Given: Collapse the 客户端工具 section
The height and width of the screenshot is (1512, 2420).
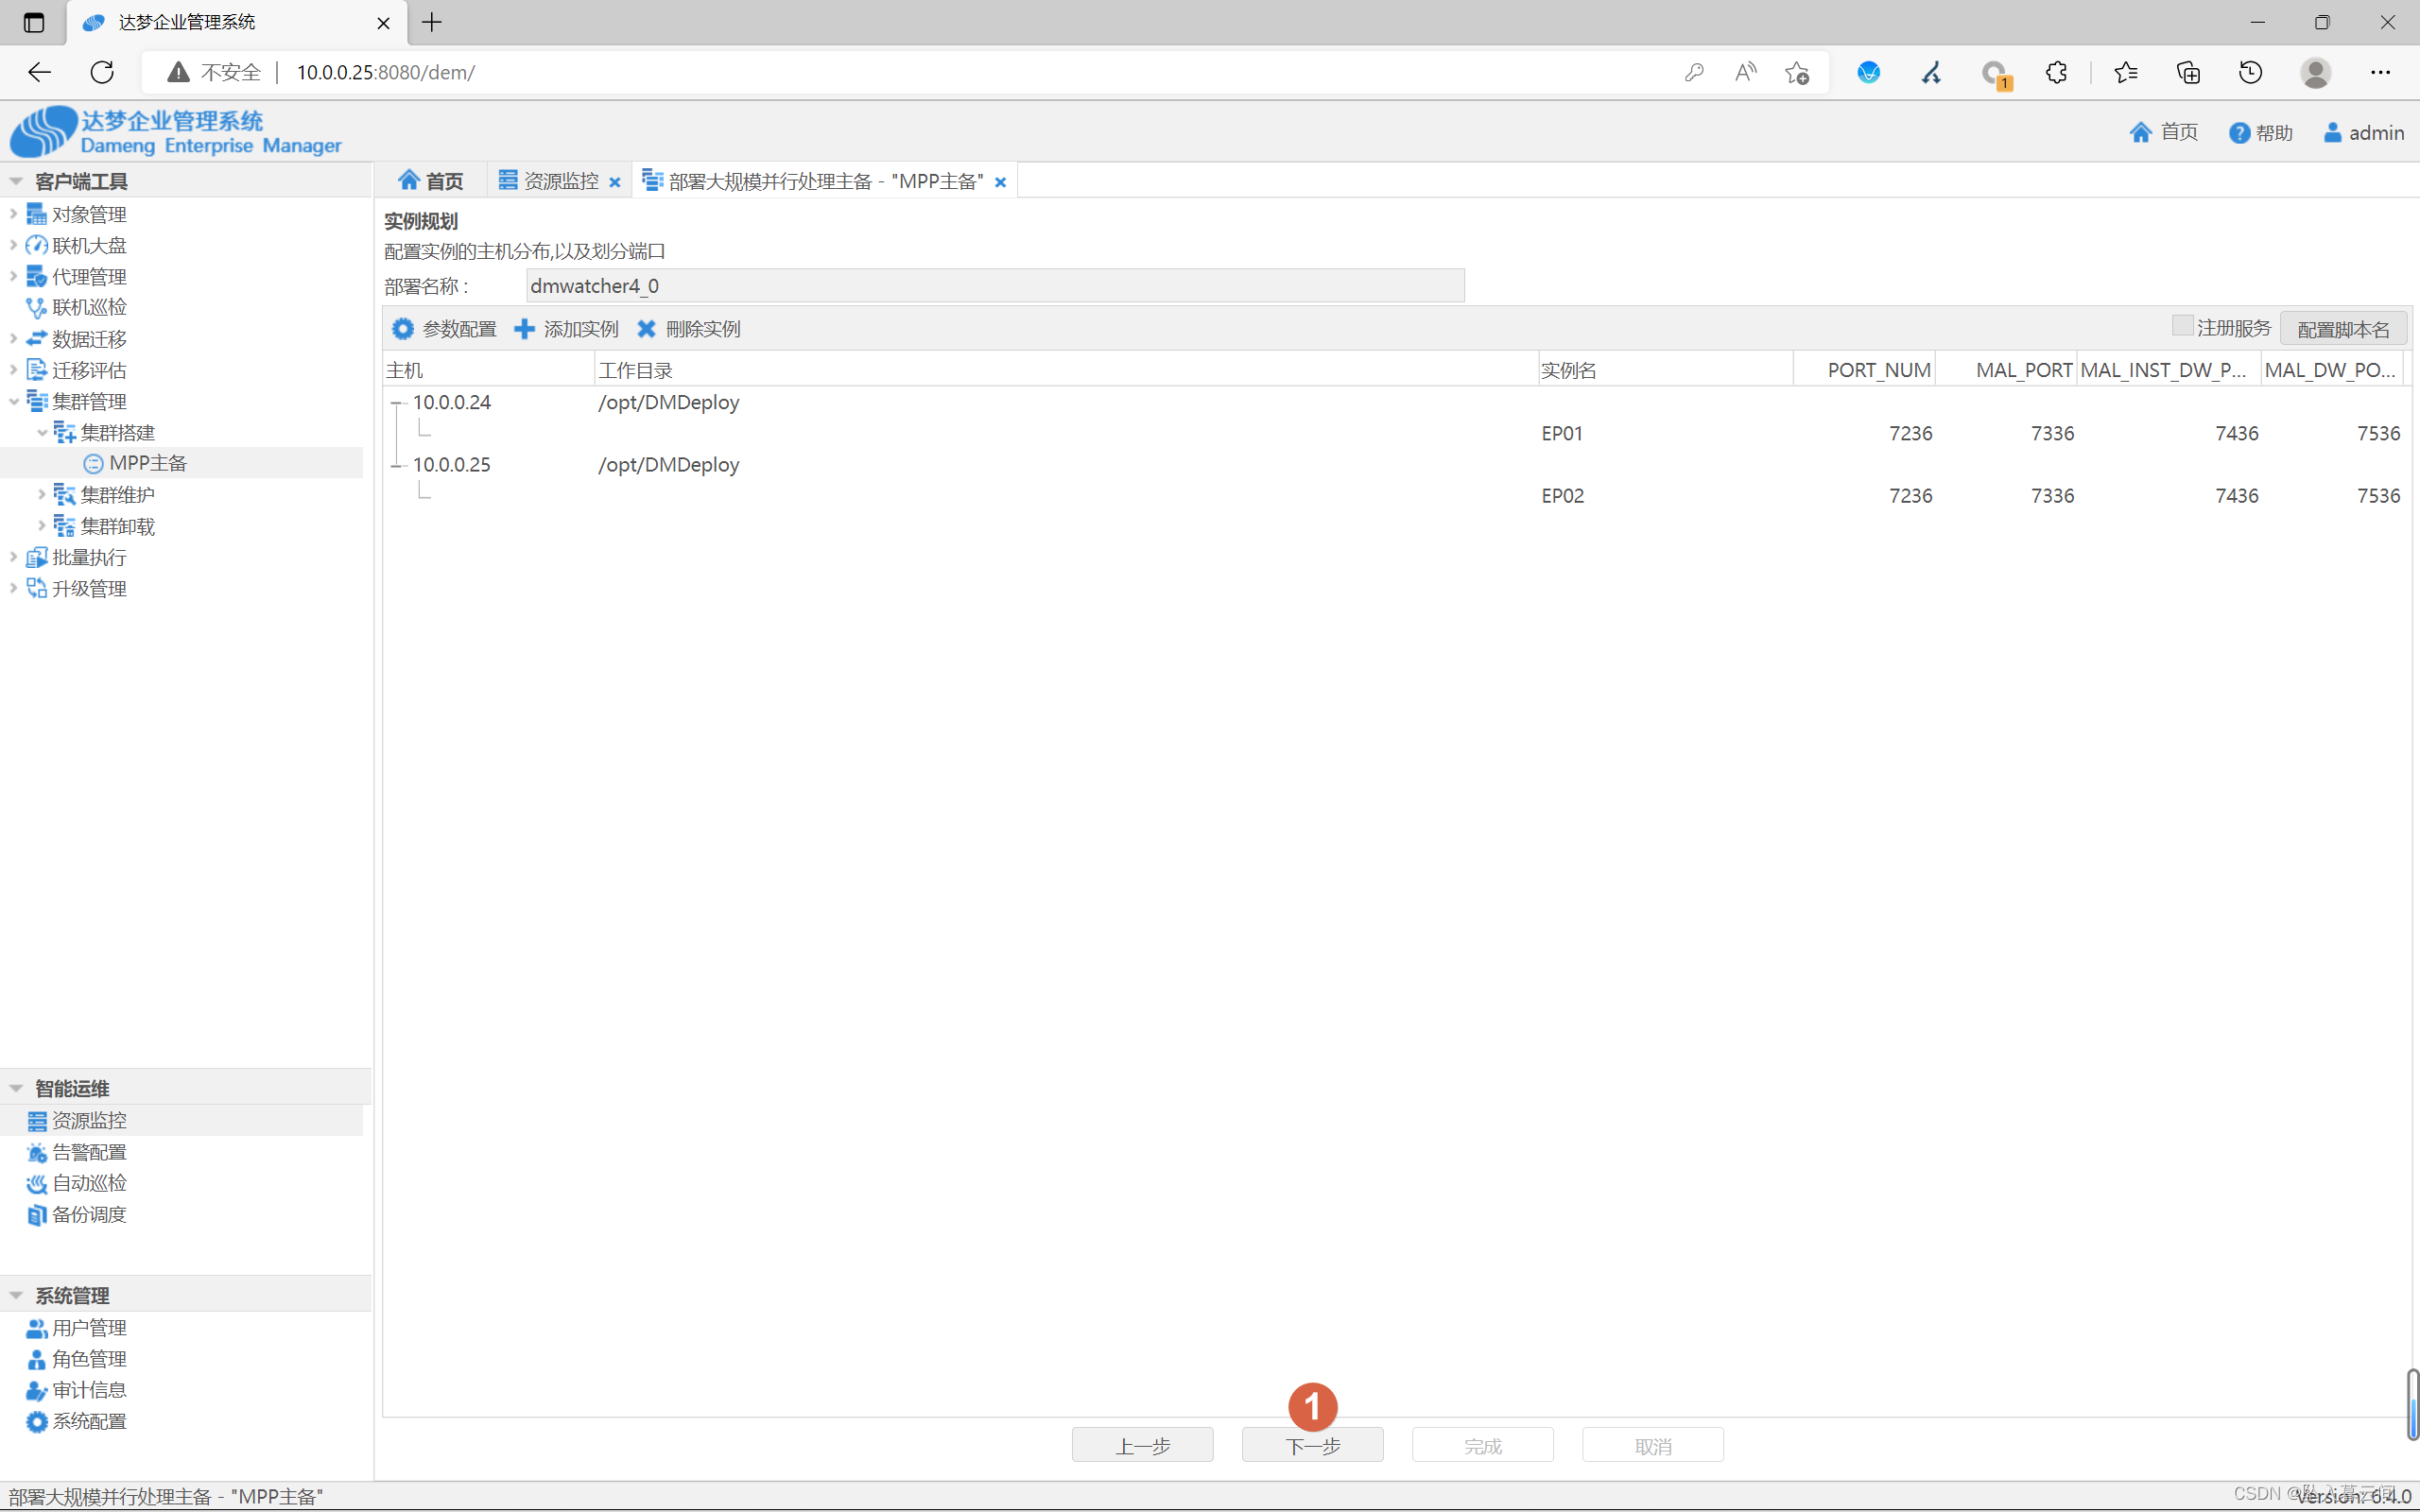Looking at the screenshot, I should tap(16, 181).
